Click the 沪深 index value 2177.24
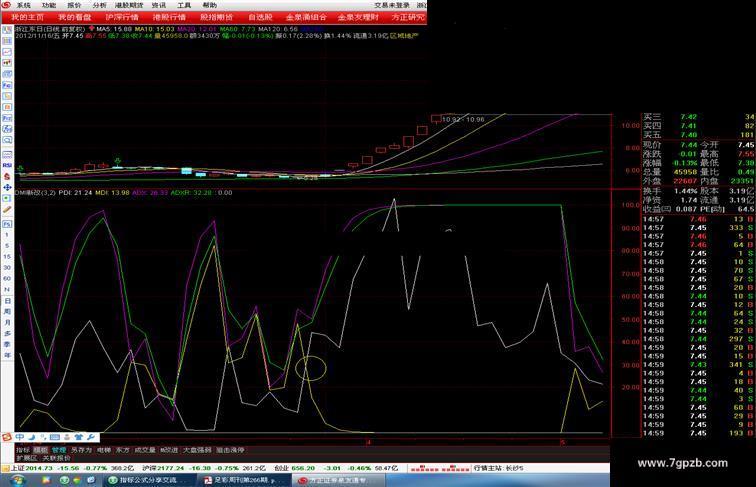 tap(170, 468)
